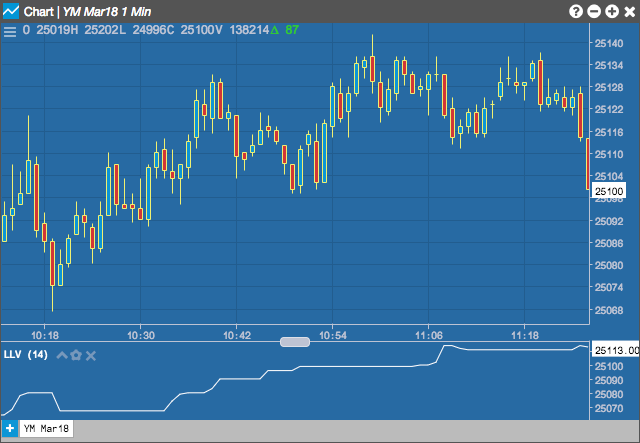Close chart widget with X button
The image size is (640, 443).
pyautogui.click(x=630, y=11)
